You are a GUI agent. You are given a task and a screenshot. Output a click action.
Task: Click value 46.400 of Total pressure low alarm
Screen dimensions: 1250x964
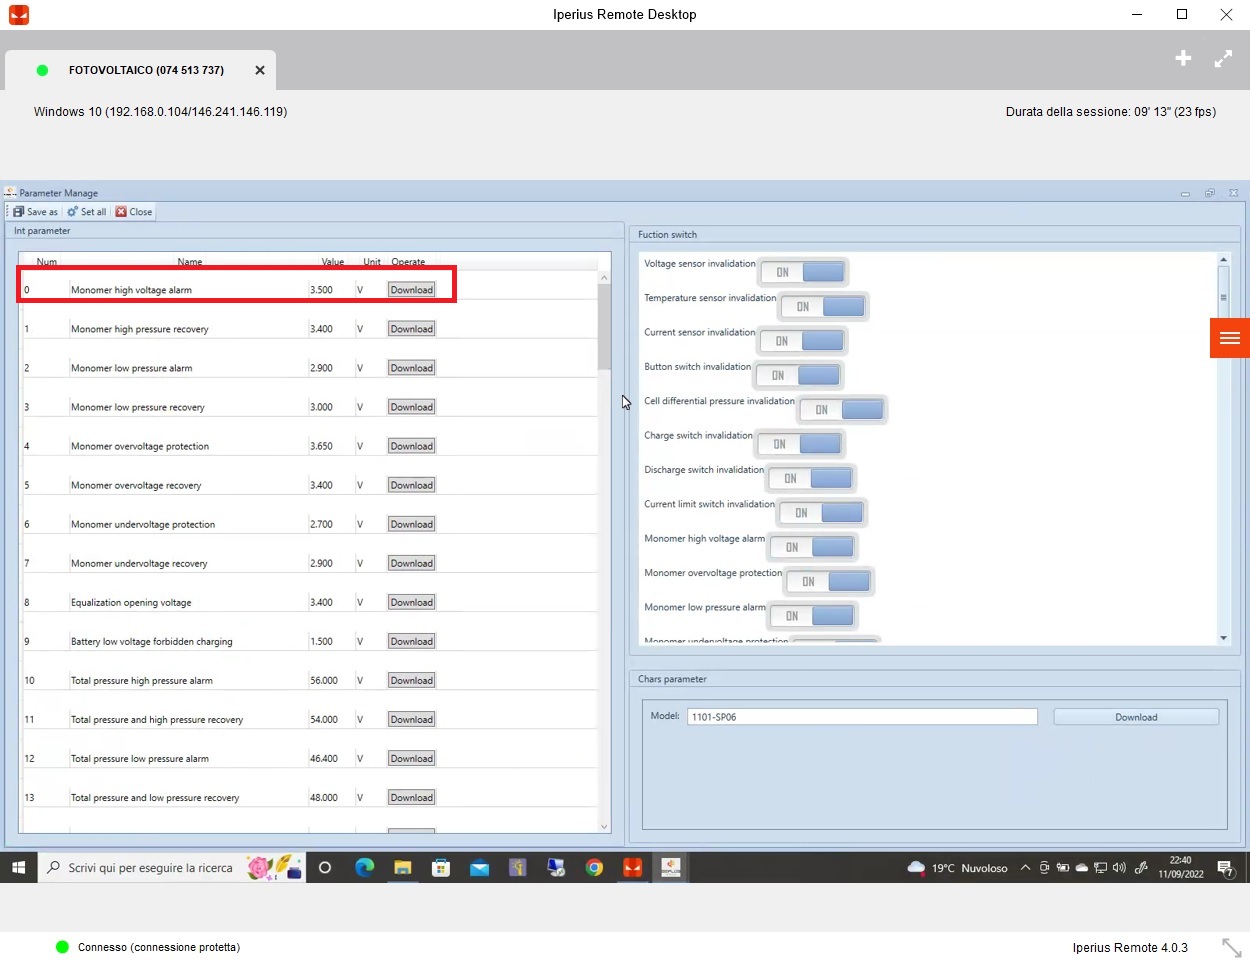(x=324, y=759)
